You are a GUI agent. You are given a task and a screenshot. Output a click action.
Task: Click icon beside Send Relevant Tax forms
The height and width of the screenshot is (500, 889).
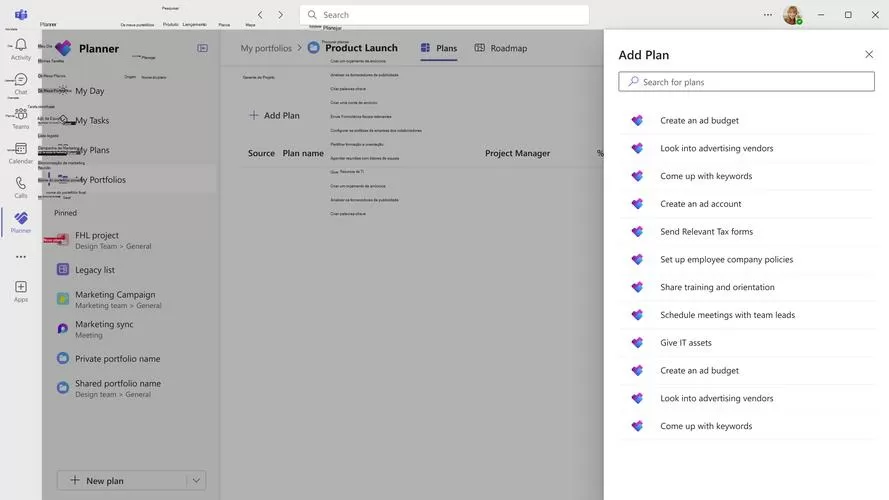point(637,231)
